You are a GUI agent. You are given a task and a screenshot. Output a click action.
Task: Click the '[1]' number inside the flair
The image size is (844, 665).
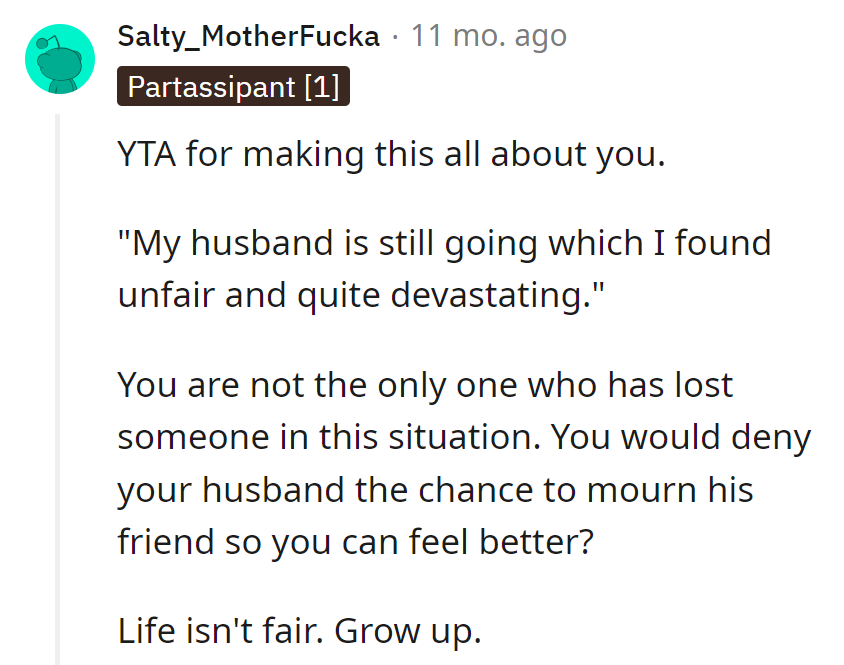[x=321, y=87]
